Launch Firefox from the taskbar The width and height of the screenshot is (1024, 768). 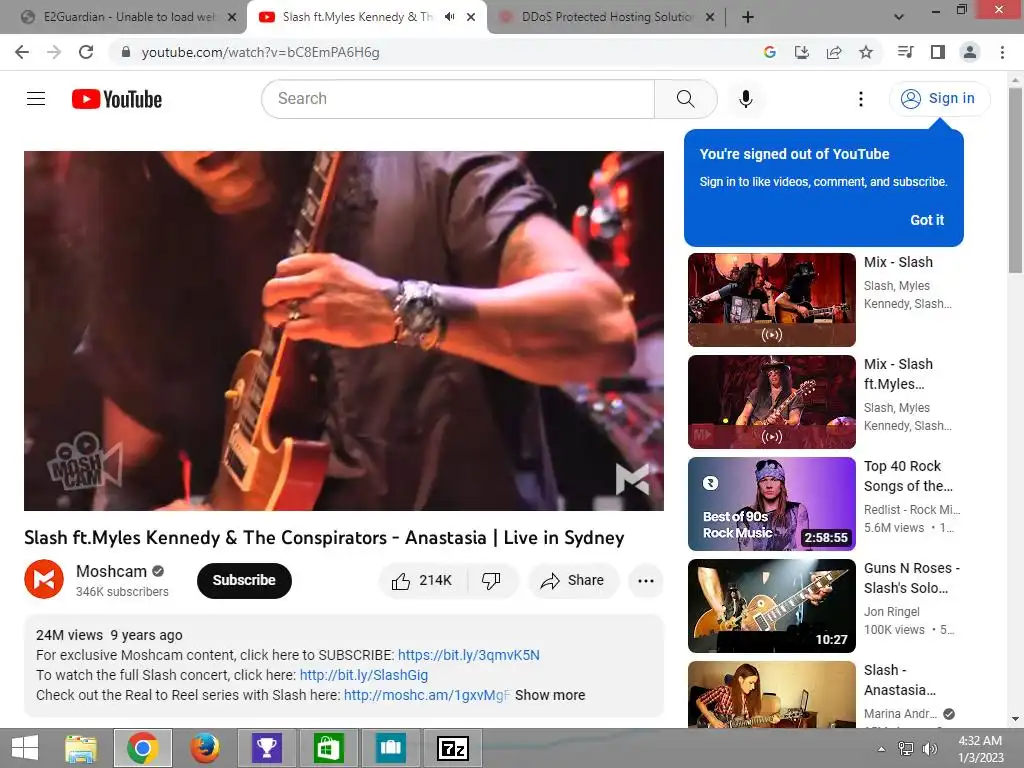(204, 748)
